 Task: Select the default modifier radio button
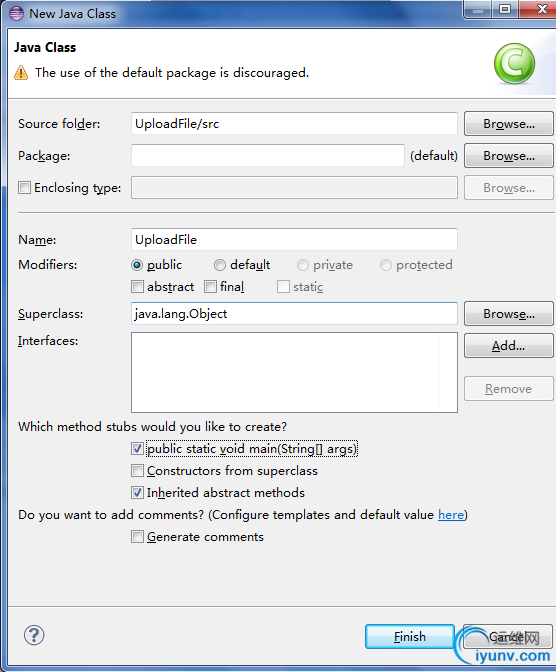point(219,265)
